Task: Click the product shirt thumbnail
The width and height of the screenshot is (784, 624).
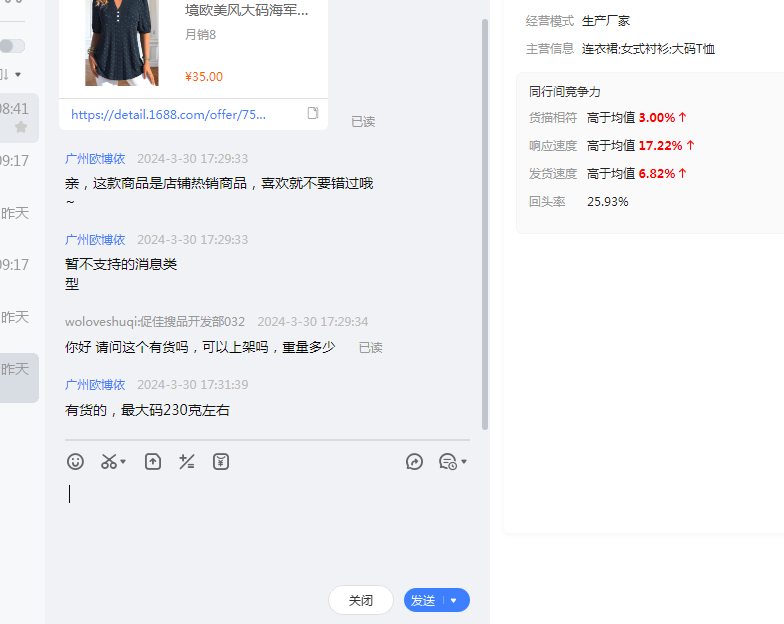Action: (x=122, y=43)
